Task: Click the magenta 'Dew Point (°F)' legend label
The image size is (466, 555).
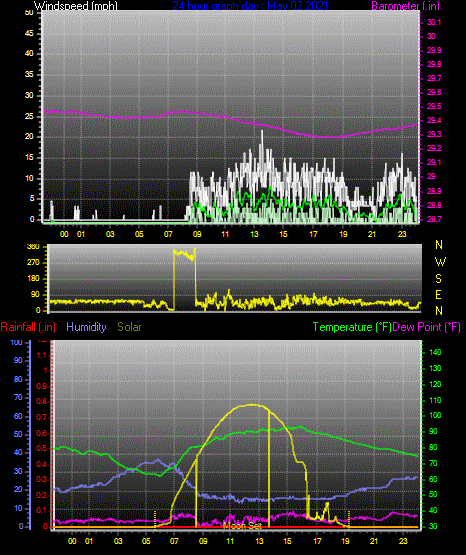Action: click(x=427, y=327)
